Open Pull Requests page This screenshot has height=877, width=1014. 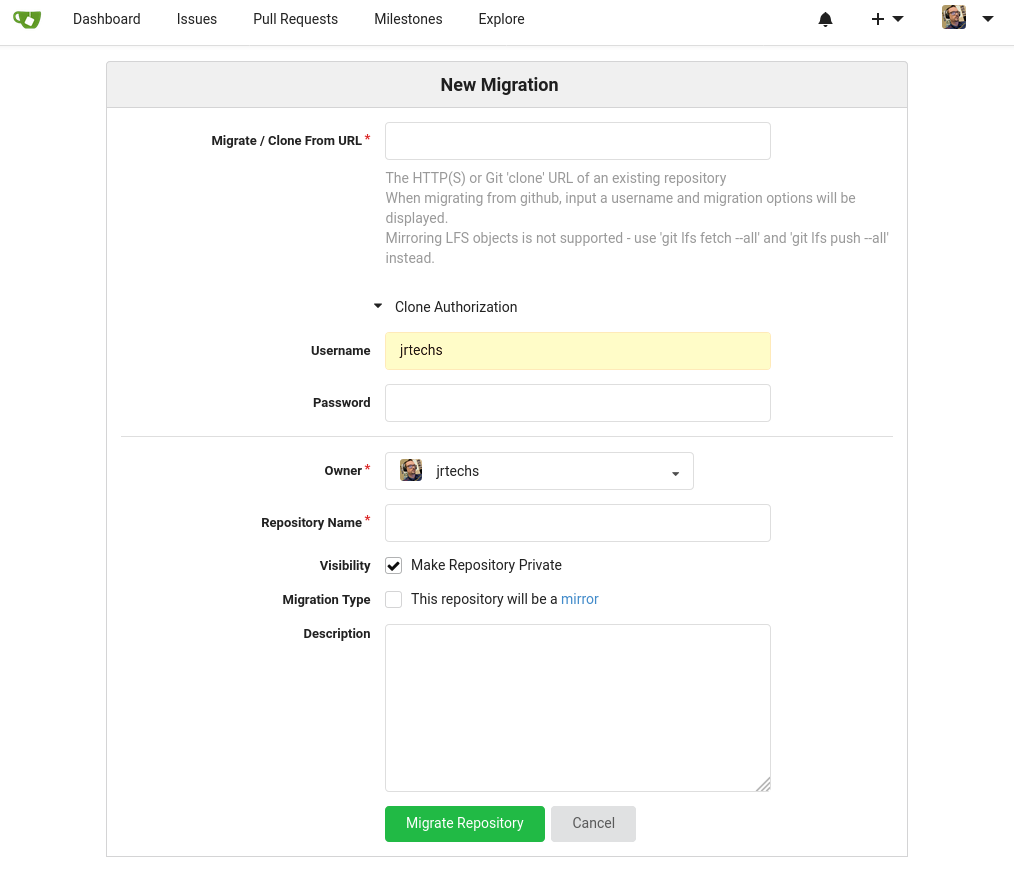(295, 19)
